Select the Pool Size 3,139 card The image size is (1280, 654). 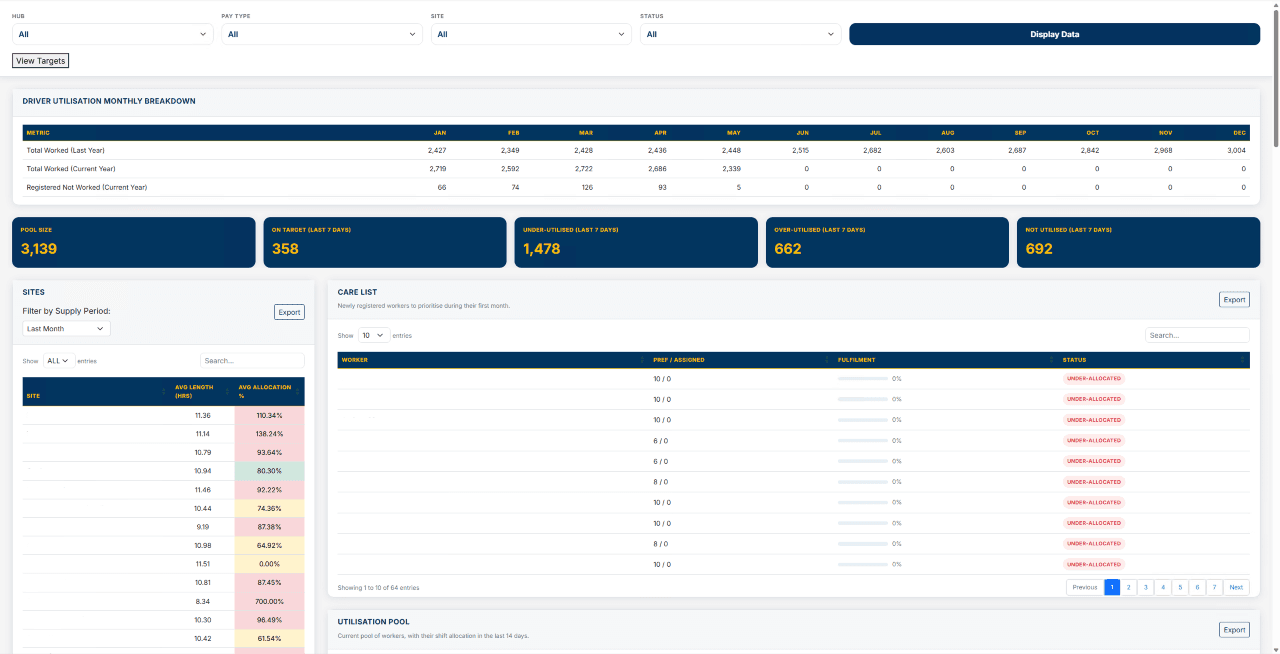tap(134, 242)
